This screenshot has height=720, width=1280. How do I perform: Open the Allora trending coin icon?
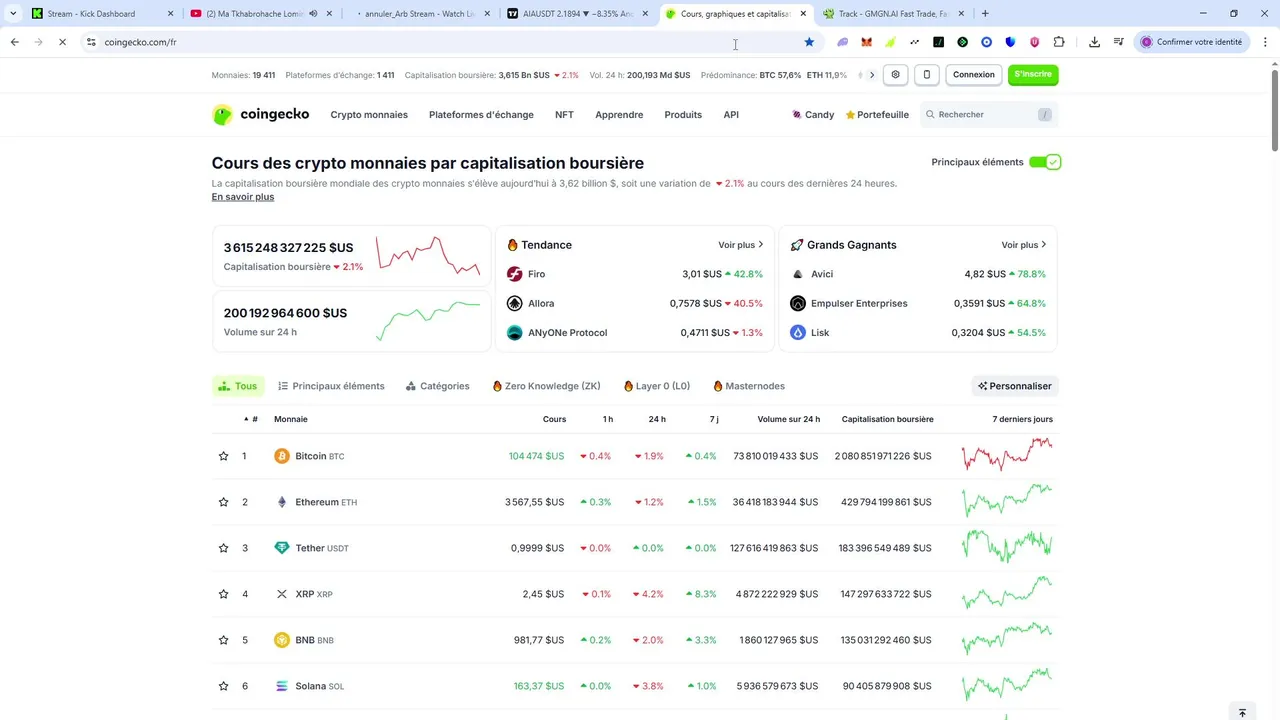(515, 303)
